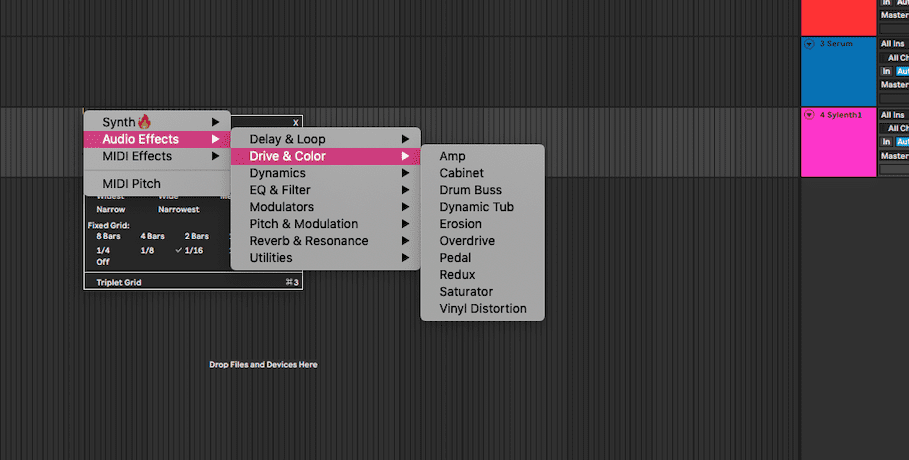Set Sylenth1 track monitor to In
Screen dimensions: 909x460
(x=886, y=142)
